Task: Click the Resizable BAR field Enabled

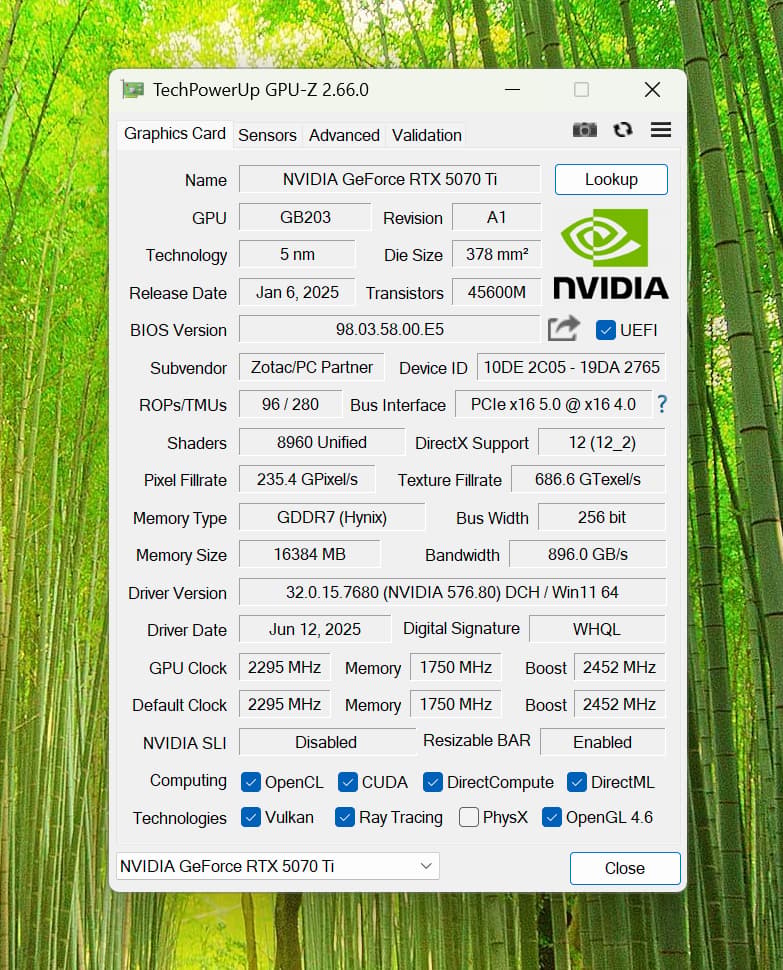Action: 602,742
